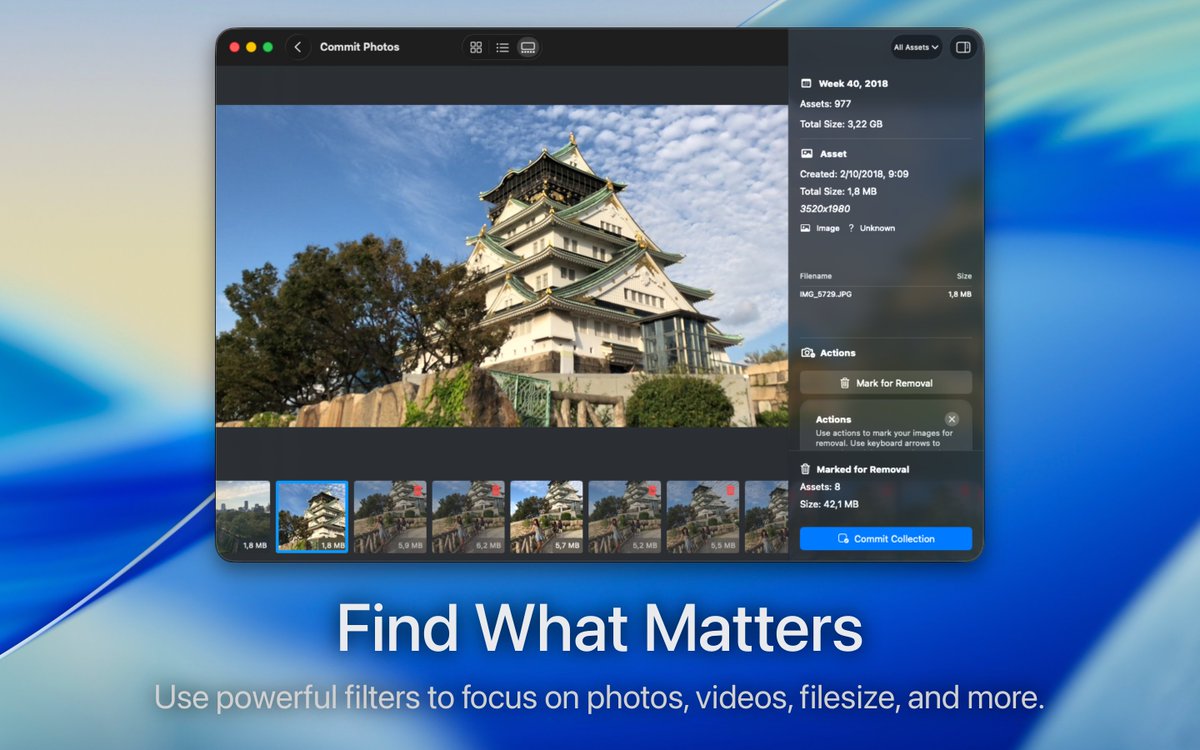The width and height of the screenshot is (1200, 750).
Task: Click removal trash badge on 5,5 MB thumbnail
Action: [730, 490]
